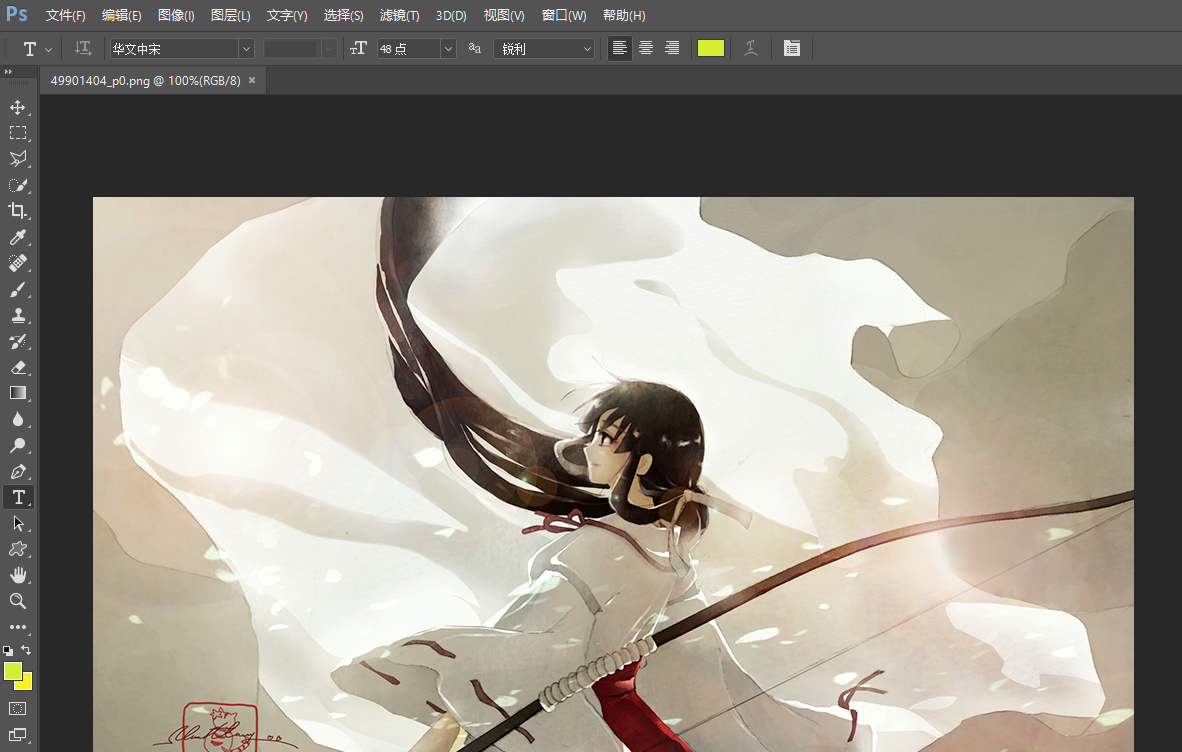Screen dimensions: 1182x752
Task: Select the History Brush tool
Action: (x=17, y=341)
